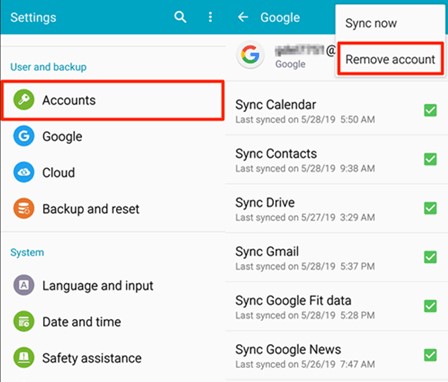Open Language and input settings
Viewport: 448px width, 382px height.
point(113,285)
